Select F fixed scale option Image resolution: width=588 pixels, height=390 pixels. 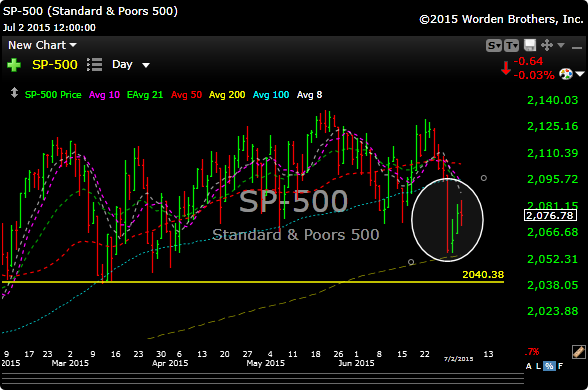click(x=560, y=366)
